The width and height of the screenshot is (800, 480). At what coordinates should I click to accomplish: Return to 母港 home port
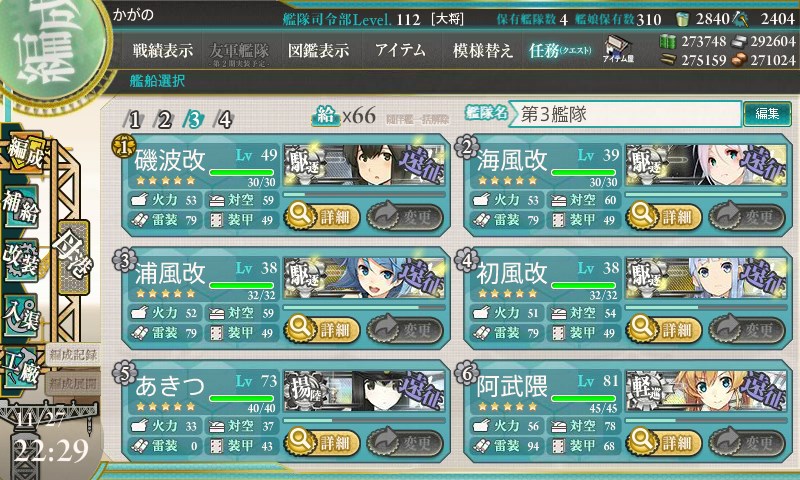pyautogui.click(x=74, y=257)
